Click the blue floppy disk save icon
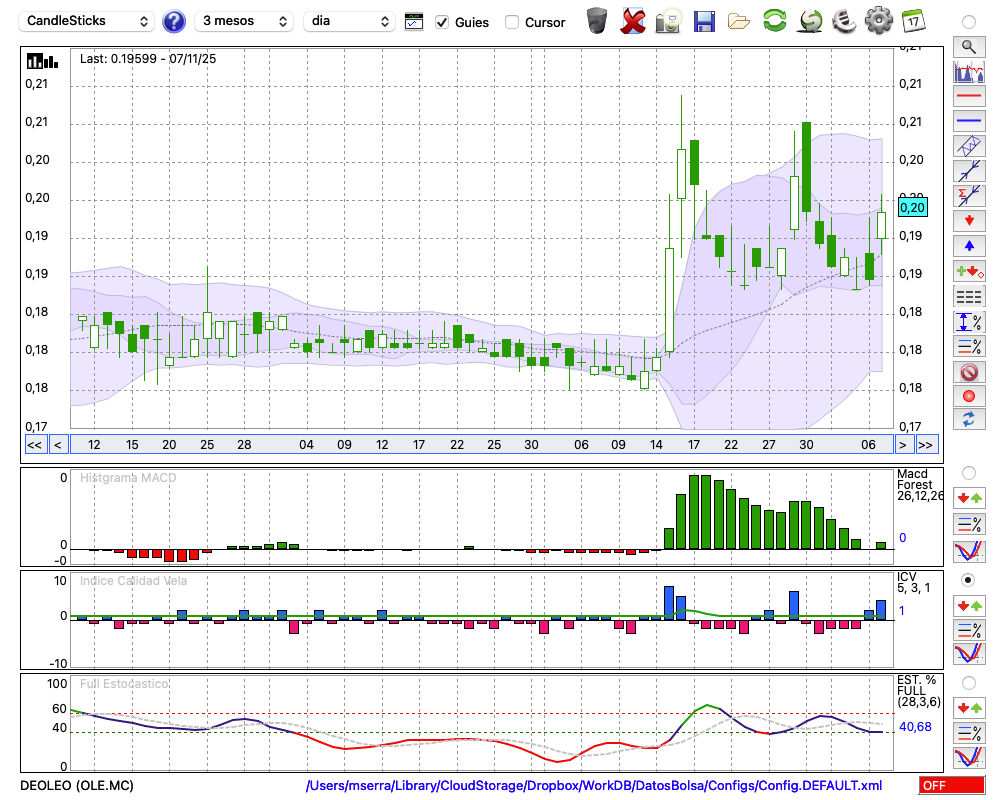 tap(704, 21)
